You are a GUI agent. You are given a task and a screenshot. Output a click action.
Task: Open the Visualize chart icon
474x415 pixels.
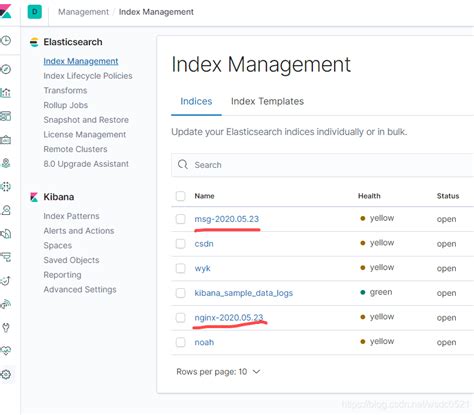pos(6,93)
